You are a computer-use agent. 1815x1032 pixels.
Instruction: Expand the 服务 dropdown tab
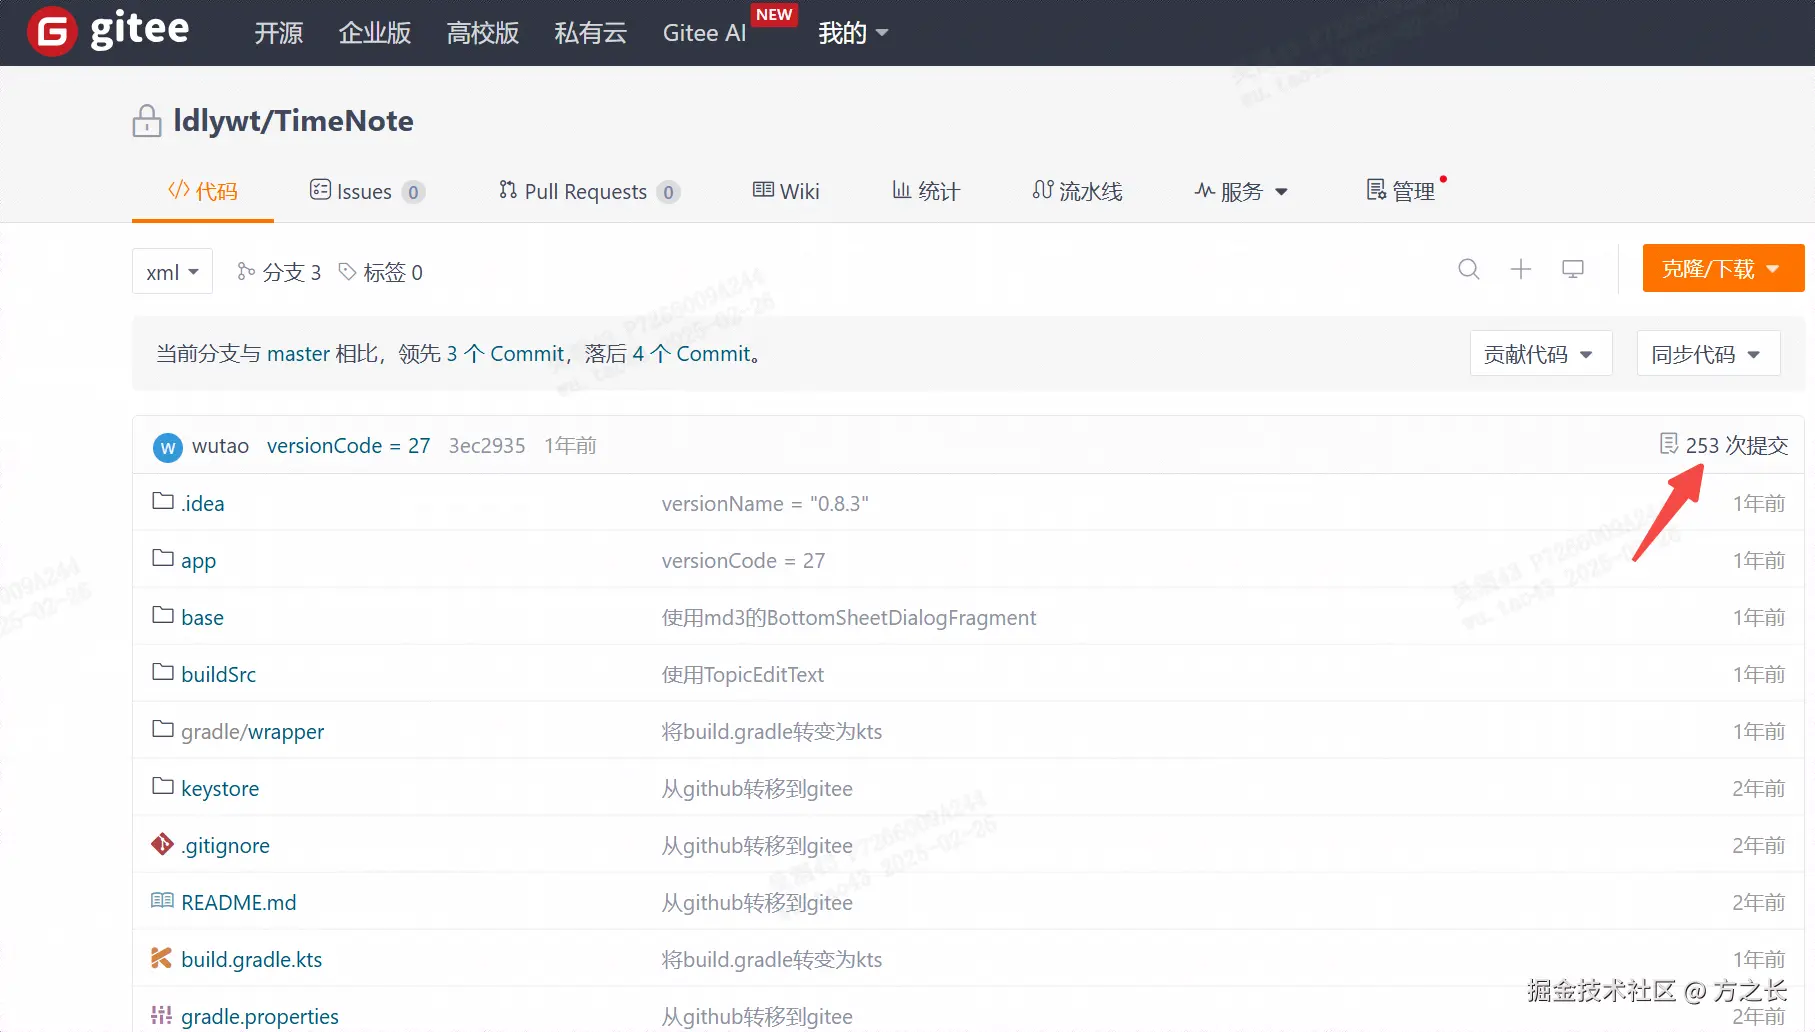point(1241,191)
